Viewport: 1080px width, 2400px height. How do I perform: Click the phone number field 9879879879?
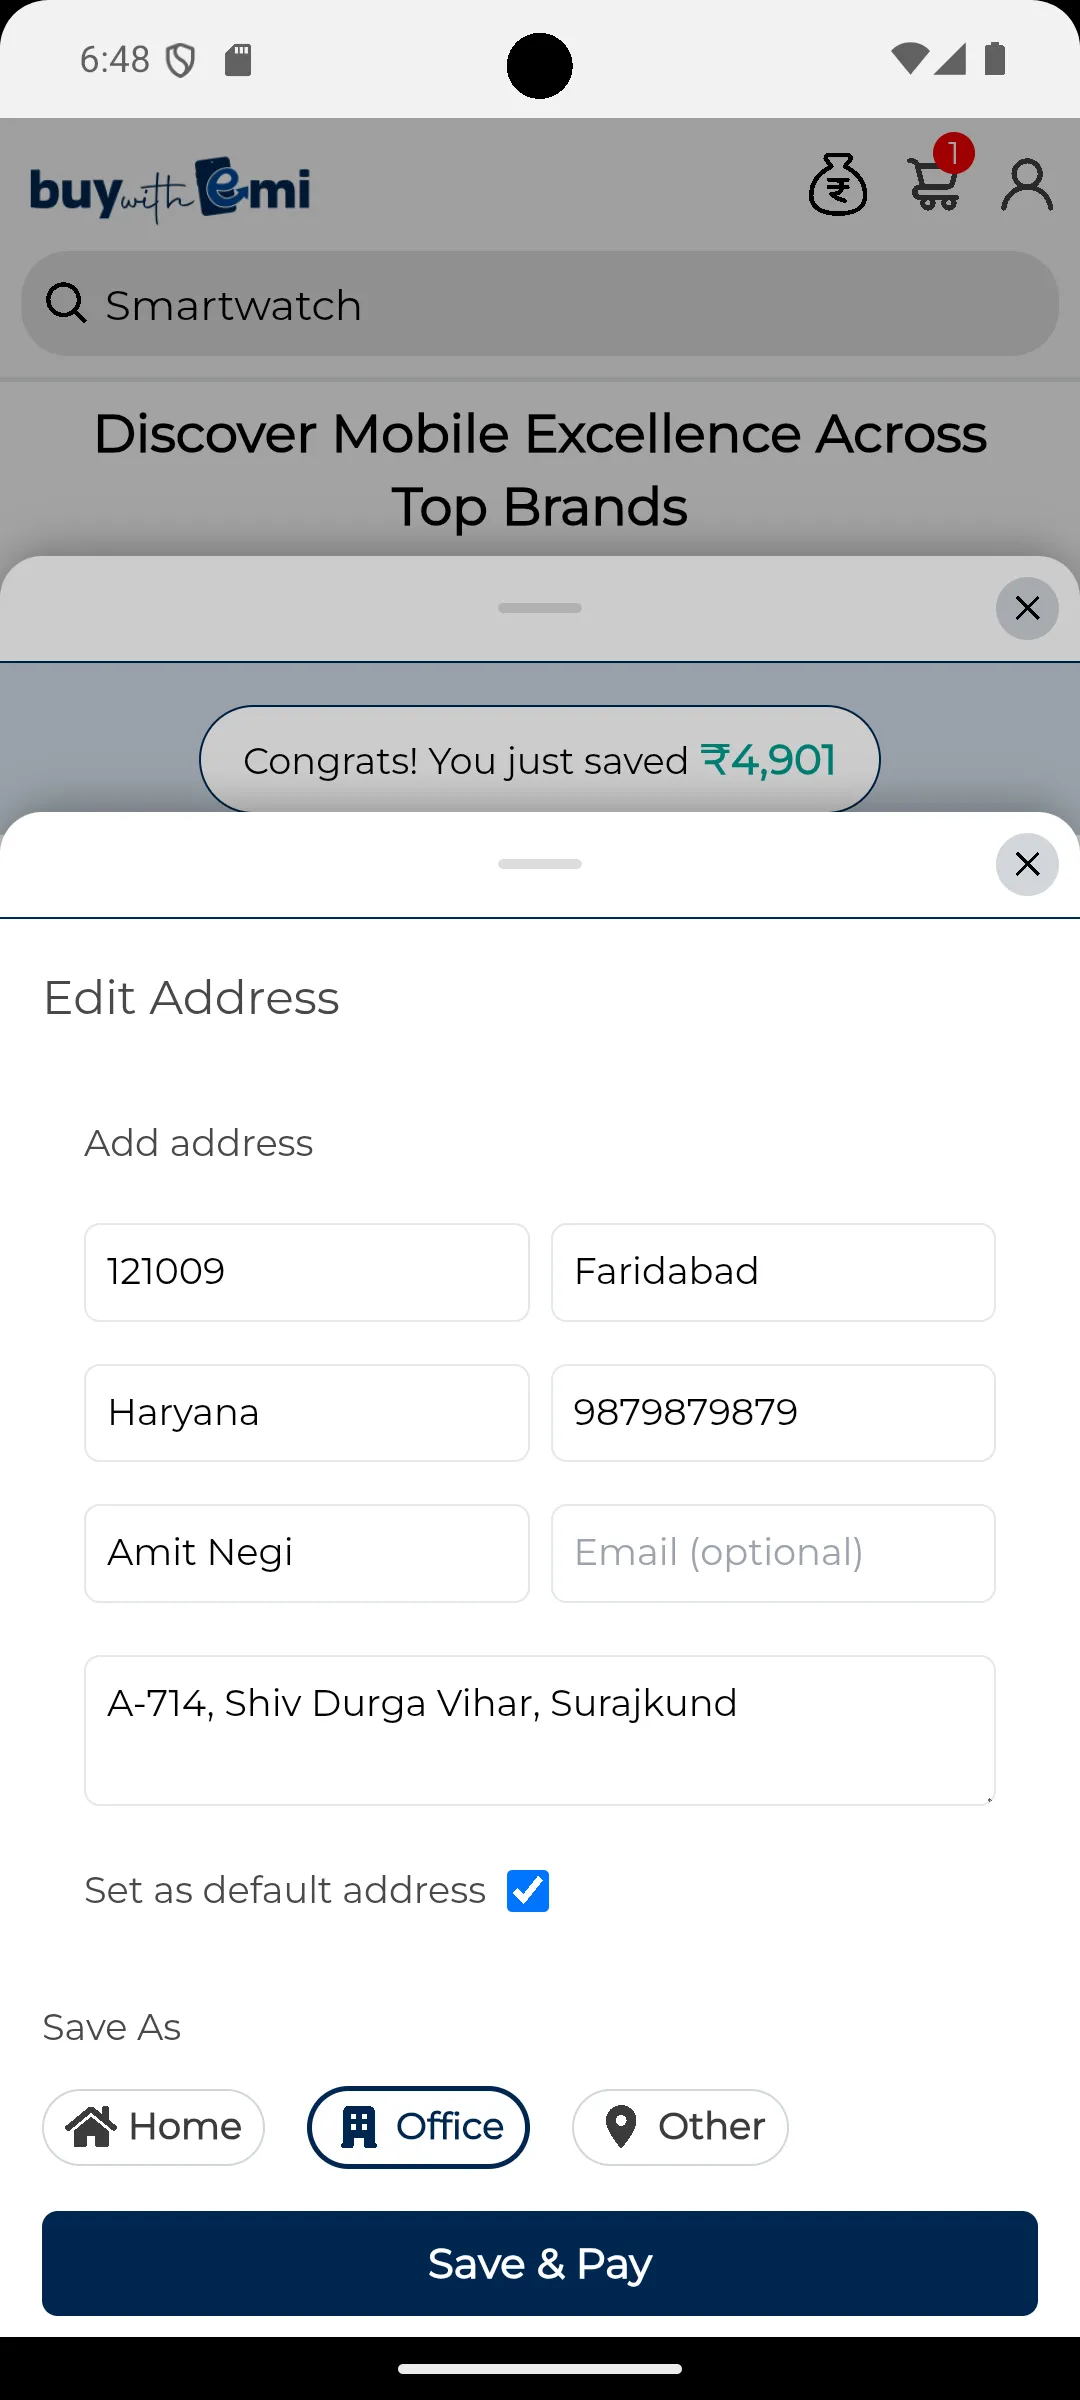point(773,1413)
